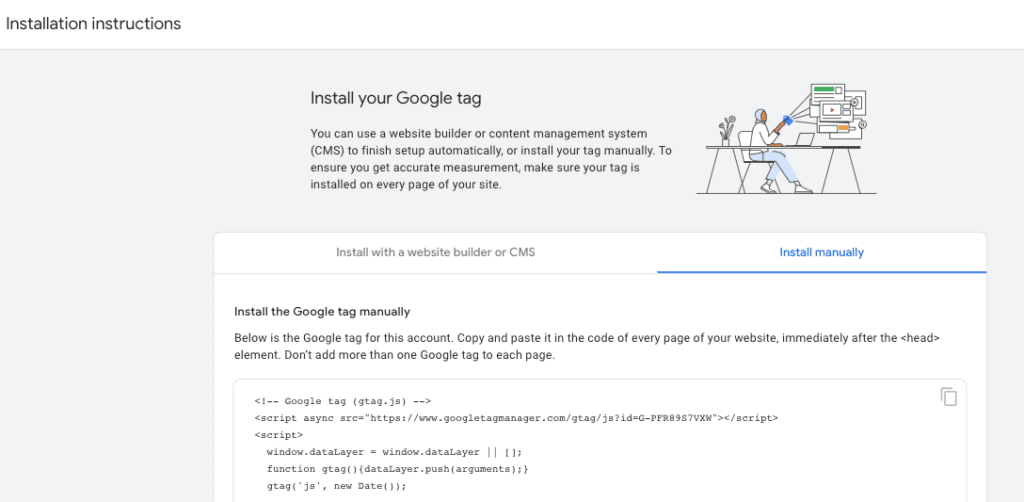This screenshot has width=1024, height=502.
Task: Click the Google tag (gtag.js) comment line
Action: (343, 401)
